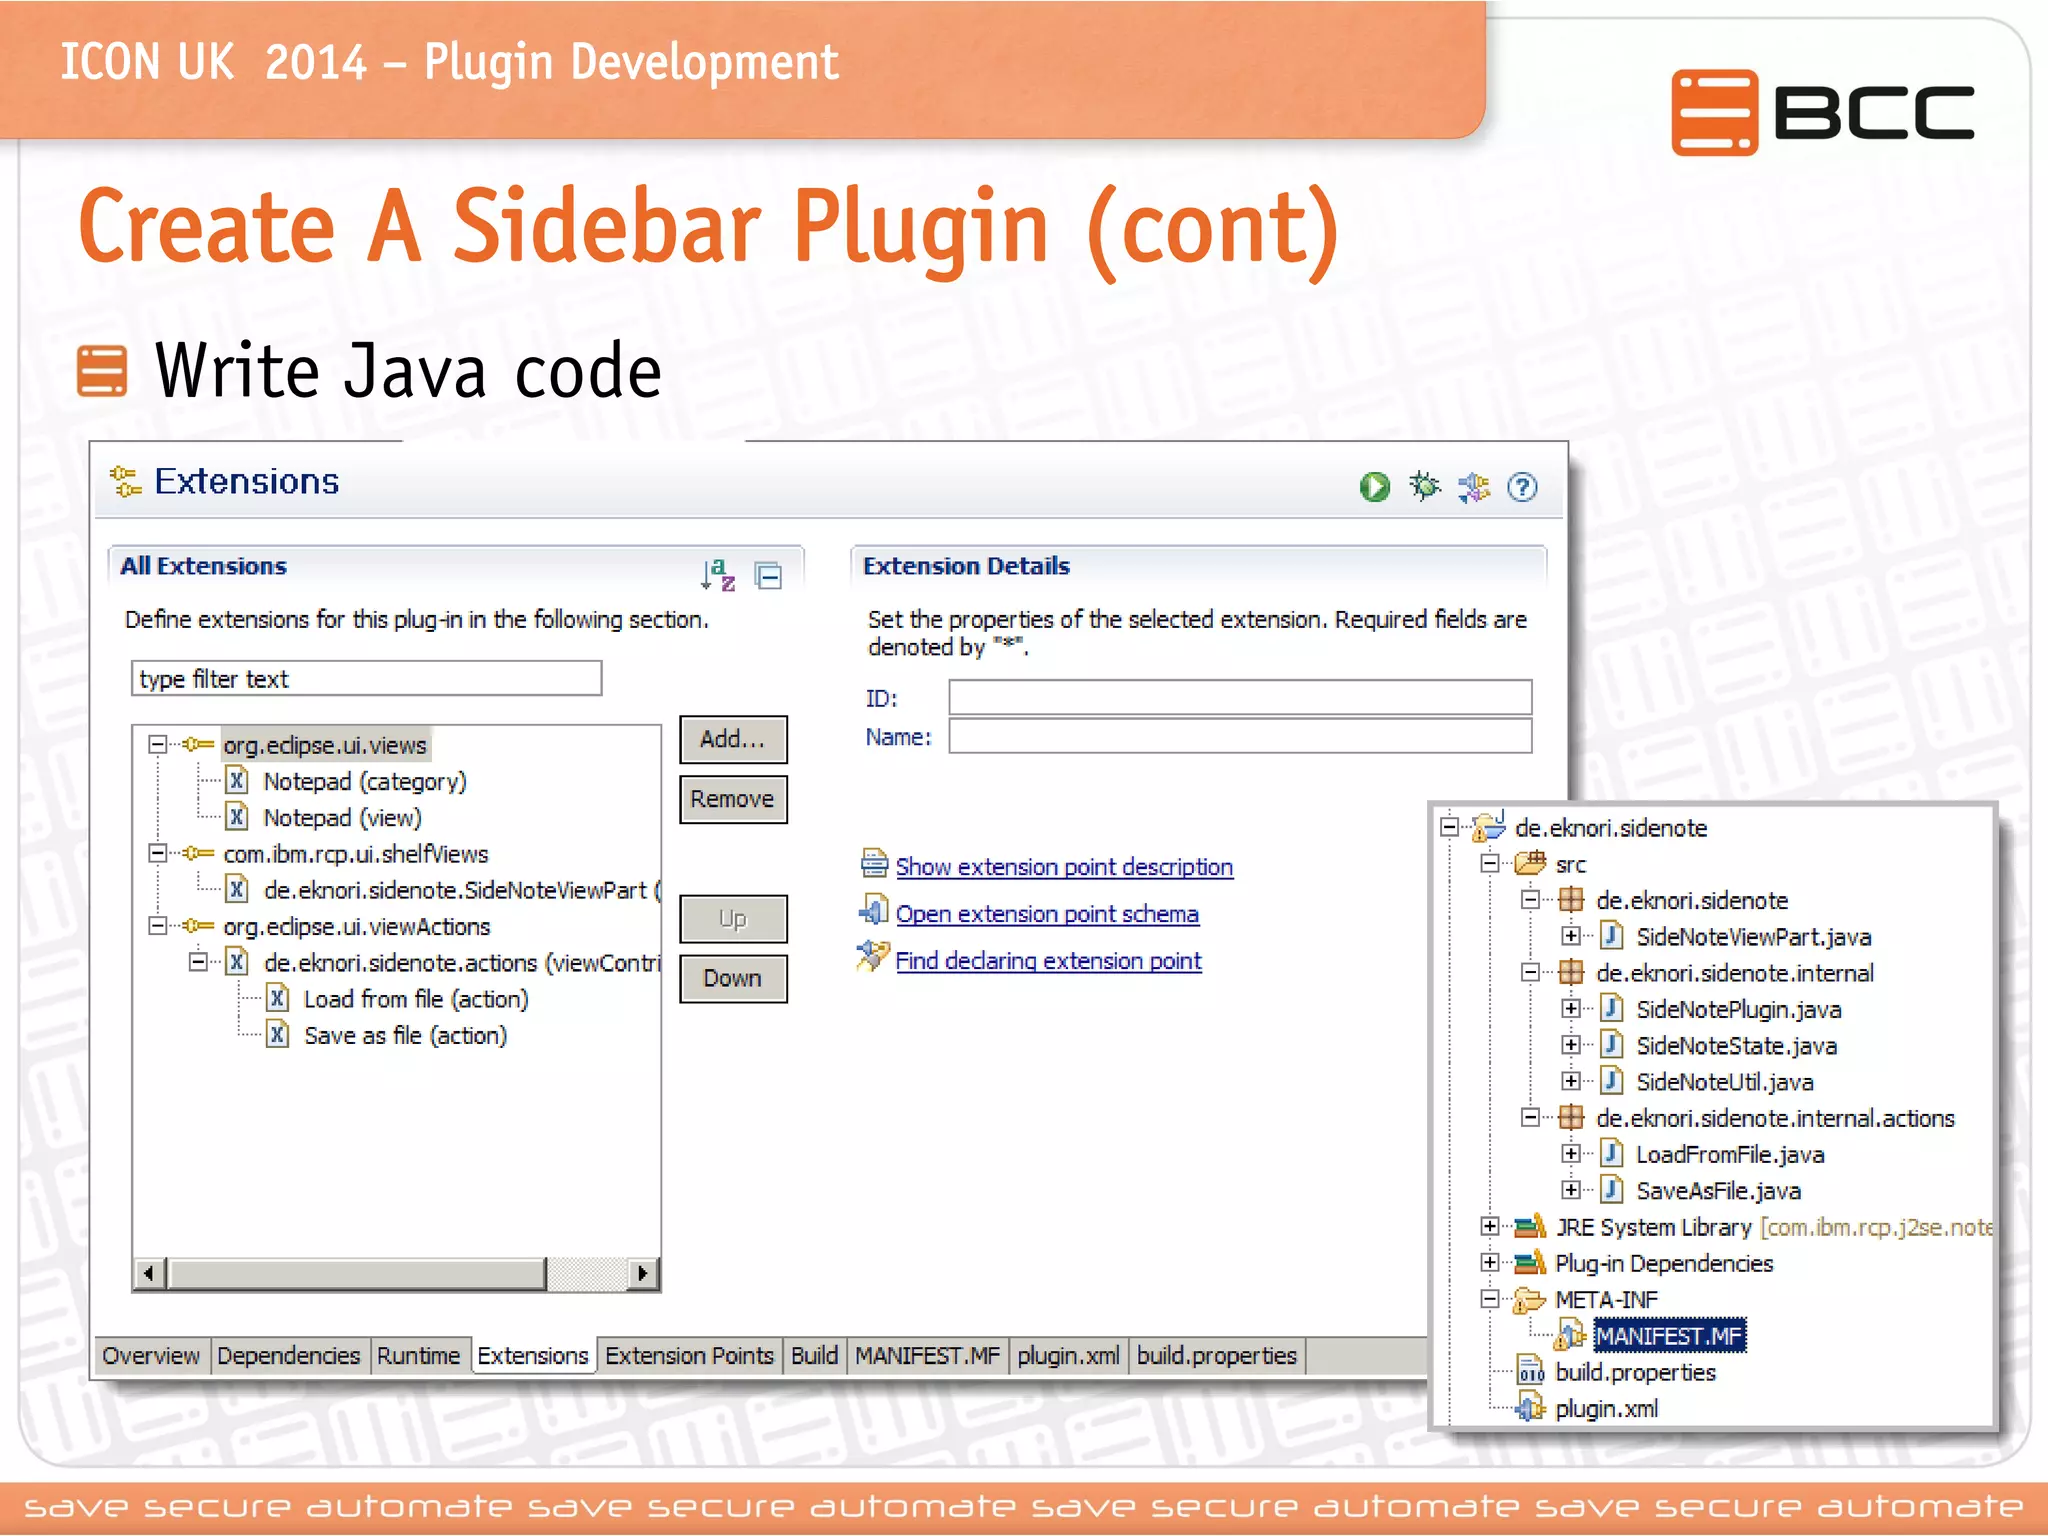Viewport: 2048px width, 1536px height.
Task: Select MANIFEST.MF in the project tree
Action: tap(1669, 1335)
